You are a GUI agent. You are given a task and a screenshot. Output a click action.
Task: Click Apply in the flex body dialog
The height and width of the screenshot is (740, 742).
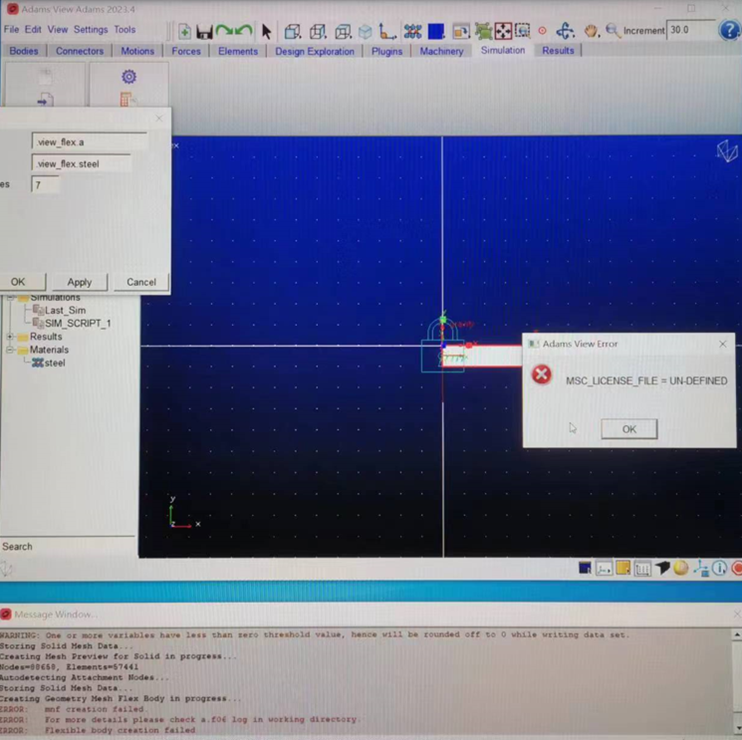[80, 282]
